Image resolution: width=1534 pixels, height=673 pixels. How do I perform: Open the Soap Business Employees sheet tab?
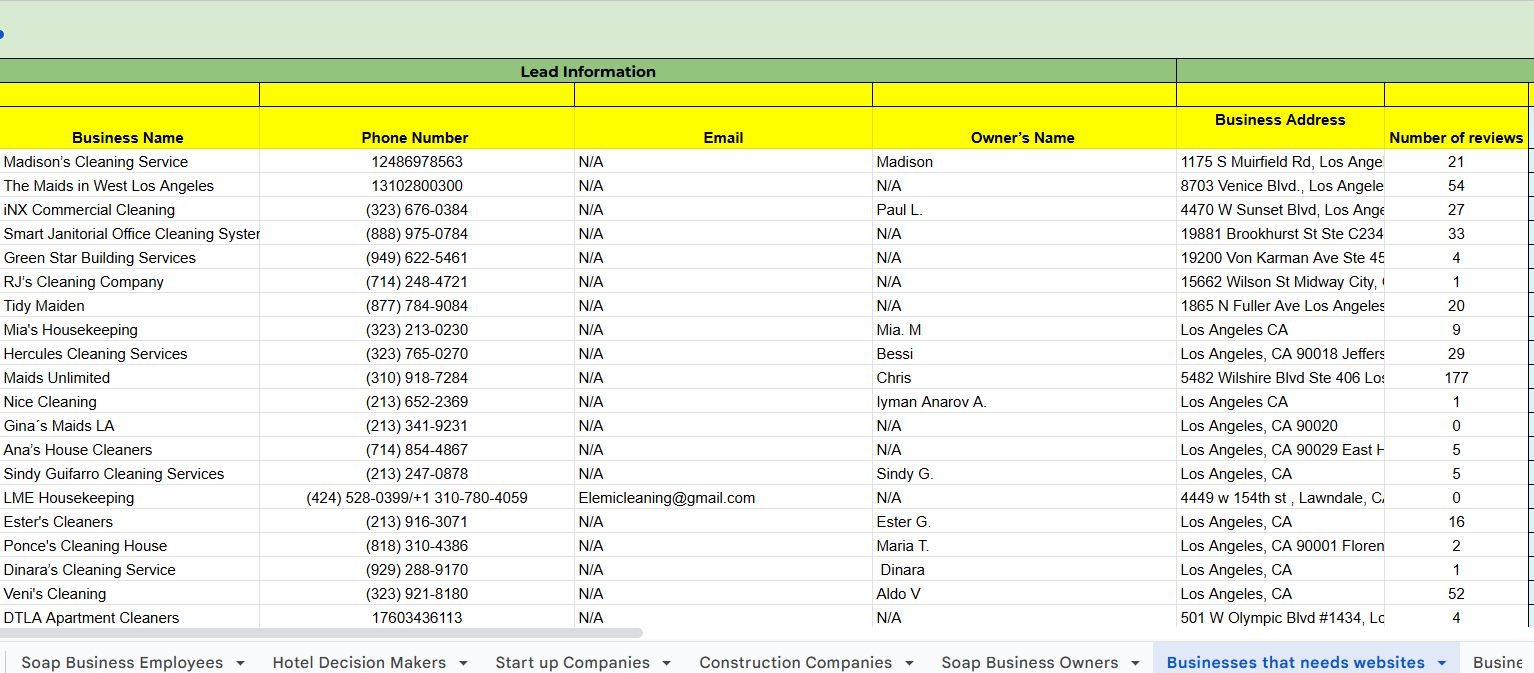(122, 662)
